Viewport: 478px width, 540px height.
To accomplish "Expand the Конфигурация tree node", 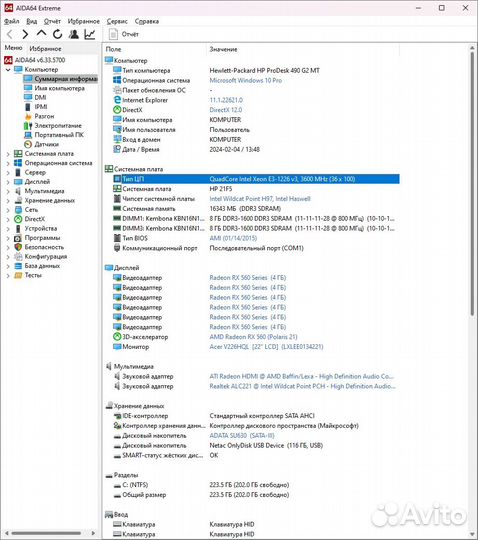I will [x=8, y=257].
